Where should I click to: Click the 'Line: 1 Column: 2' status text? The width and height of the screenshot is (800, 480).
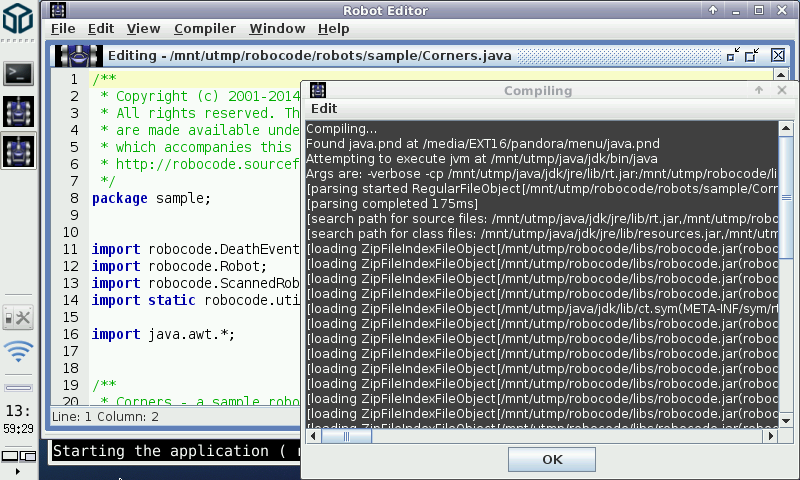(105, 417)
